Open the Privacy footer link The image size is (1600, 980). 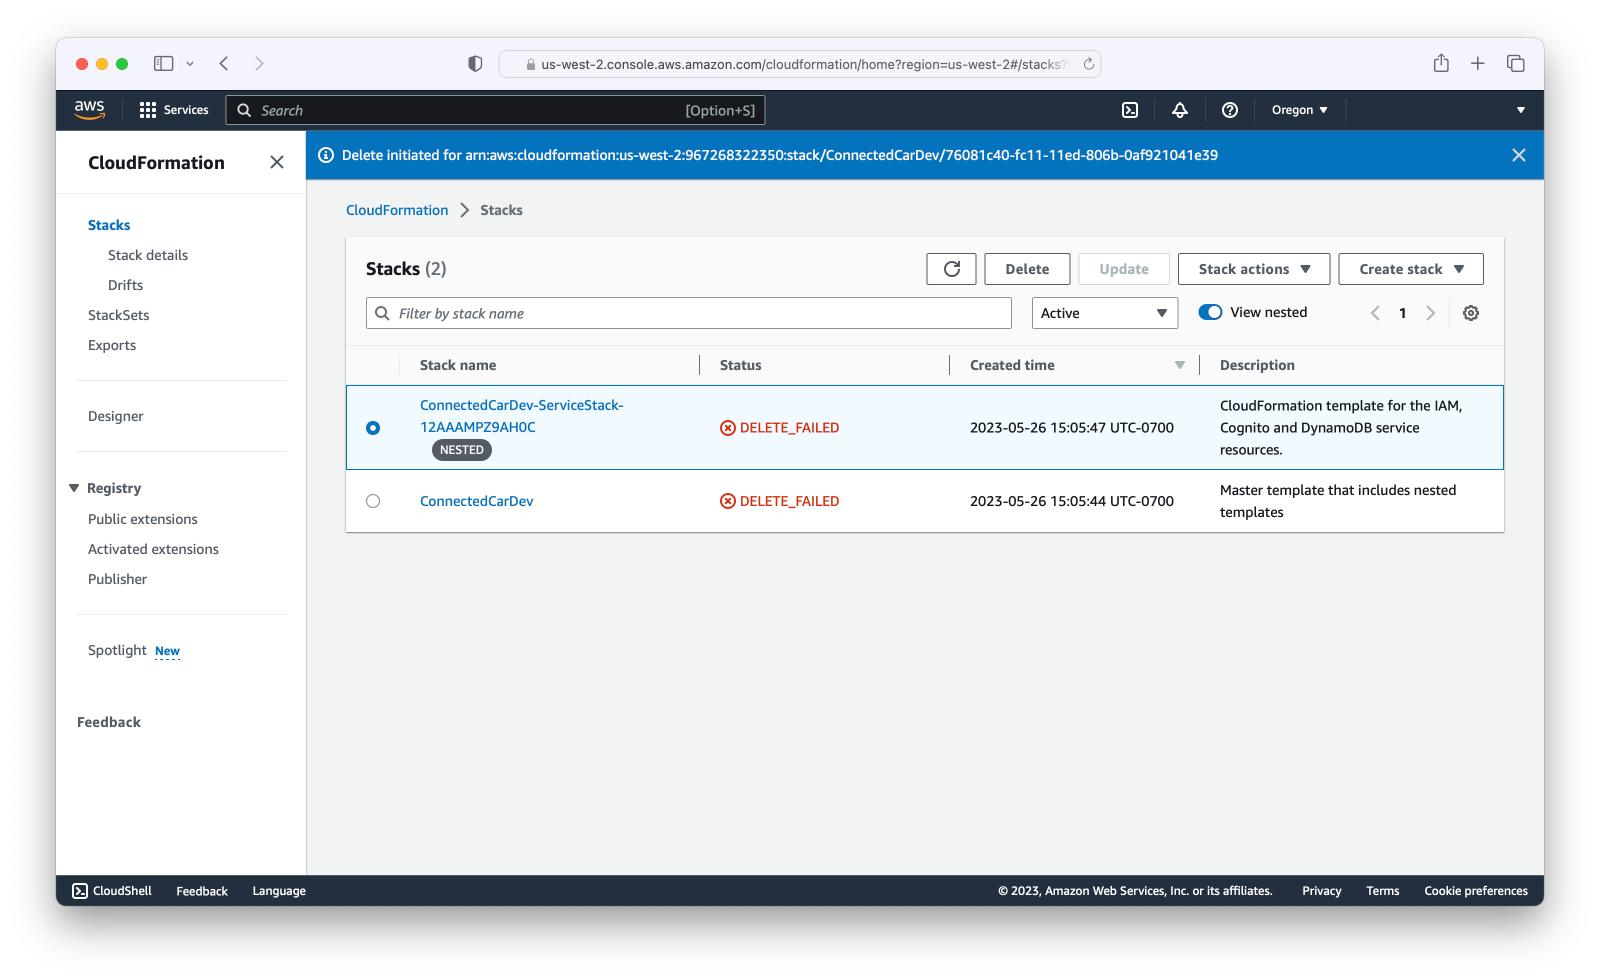(x=1322, y=891)
